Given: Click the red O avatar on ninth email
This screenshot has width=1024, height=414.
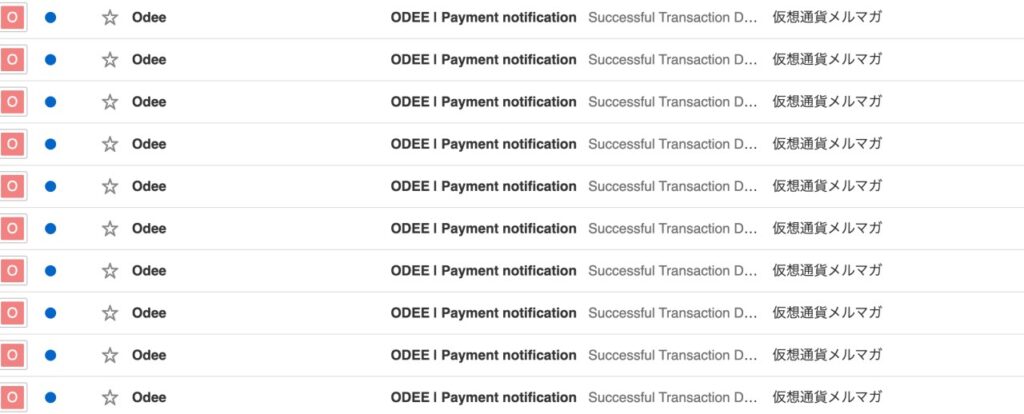Looking at the screenshot, I should pos(12,355).
